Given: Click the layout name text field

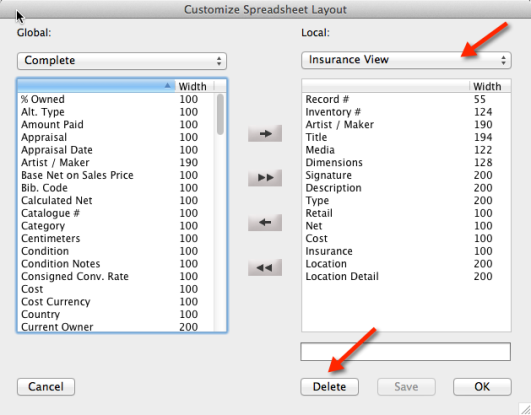Looking at the screenshot, I should [x=406, y=352].
